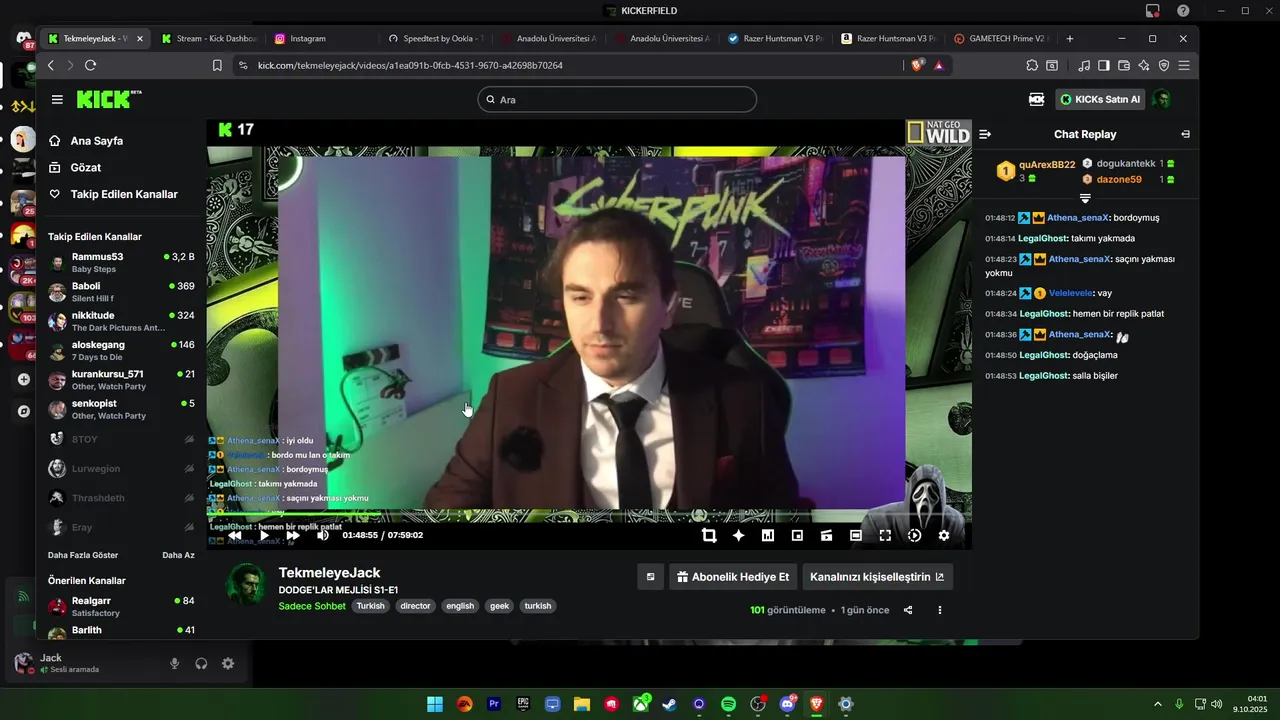Open Brave Leo AI sparkle icon
The image size is (1280, 720).
click(x=1144, y=65)
